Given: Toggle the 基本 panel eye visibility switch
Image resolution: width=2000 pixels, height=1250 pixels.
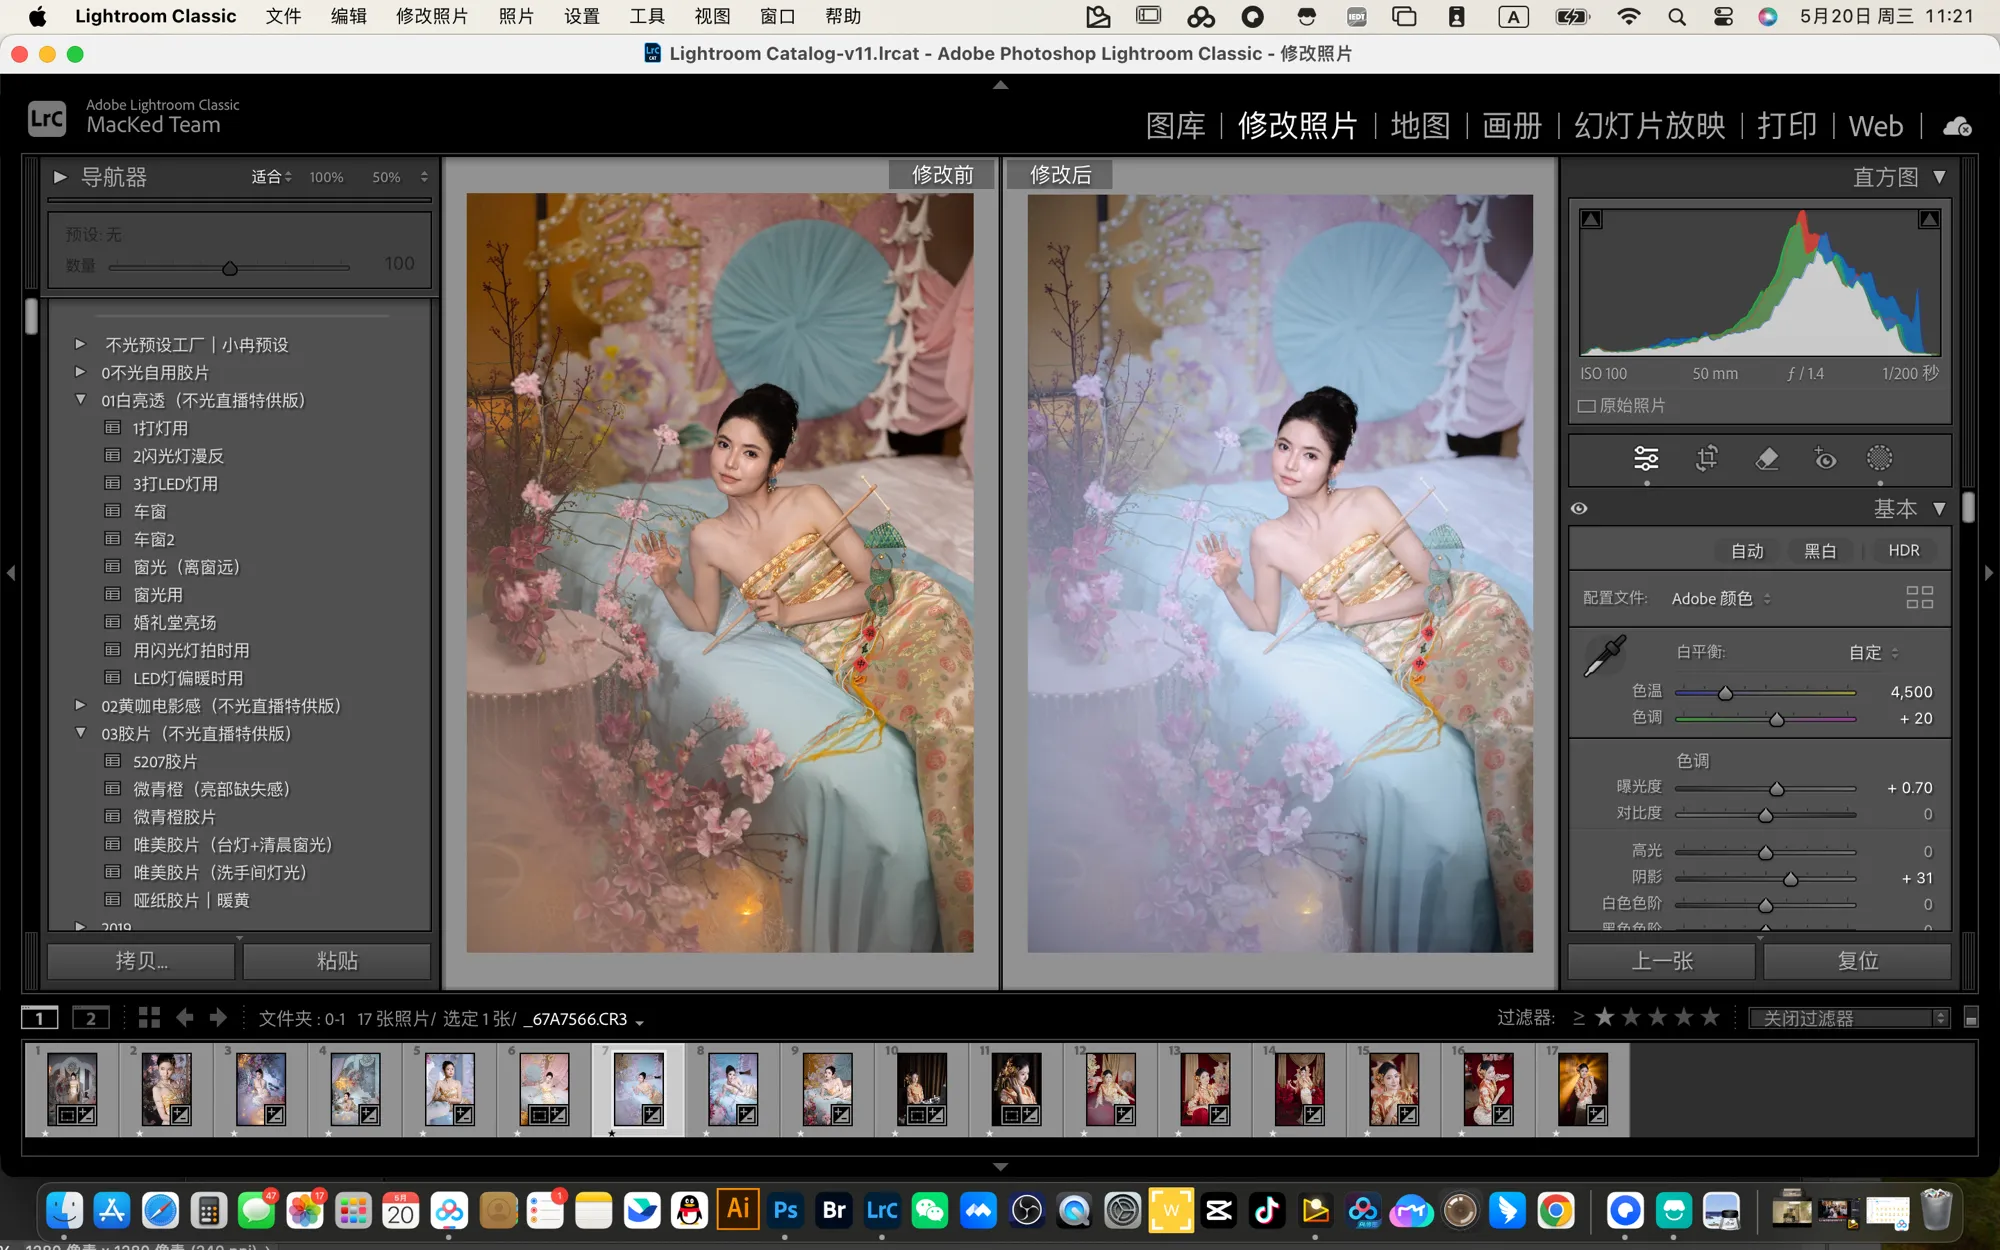Looking at the screenshot, I should pyautogui.click(x=1579, y=509).
